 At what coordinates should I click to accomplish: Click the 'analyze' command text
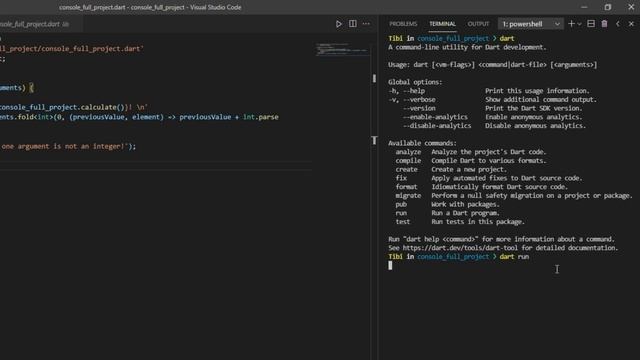[x=408, y=152]
